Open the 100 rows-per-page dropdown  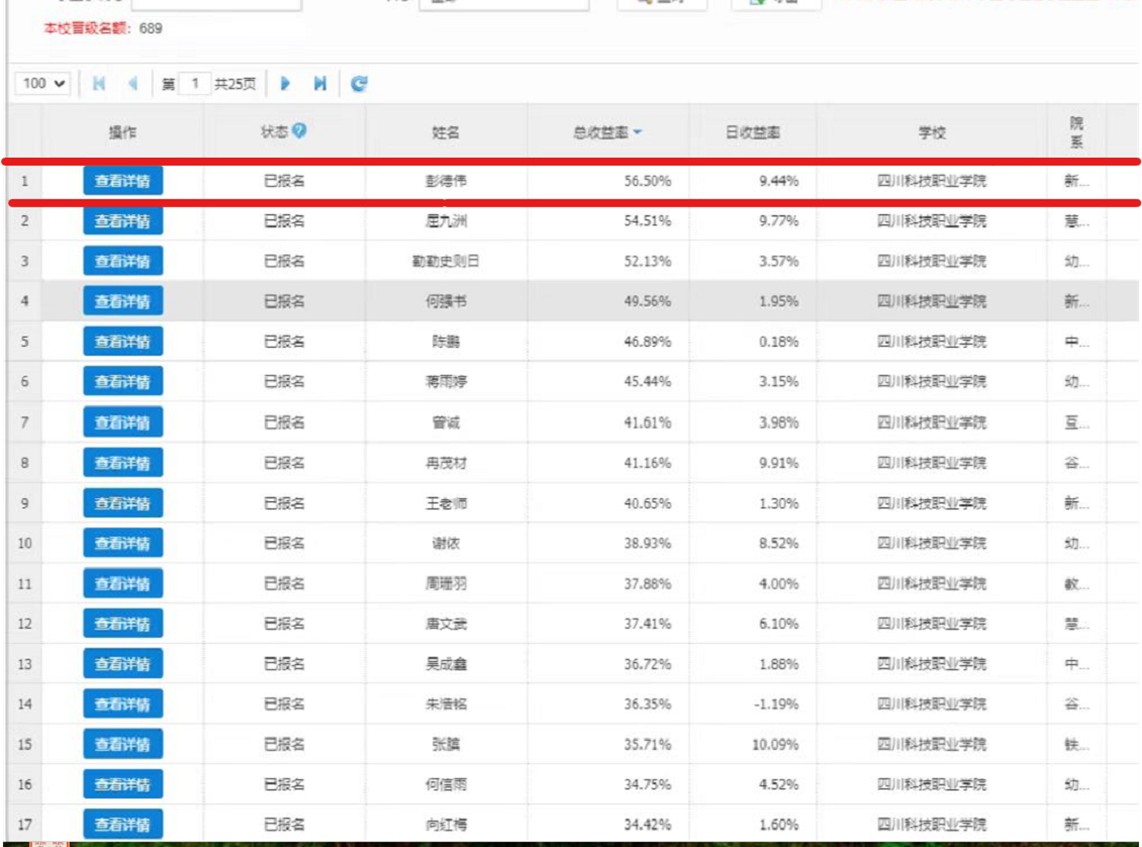(43, 84)
